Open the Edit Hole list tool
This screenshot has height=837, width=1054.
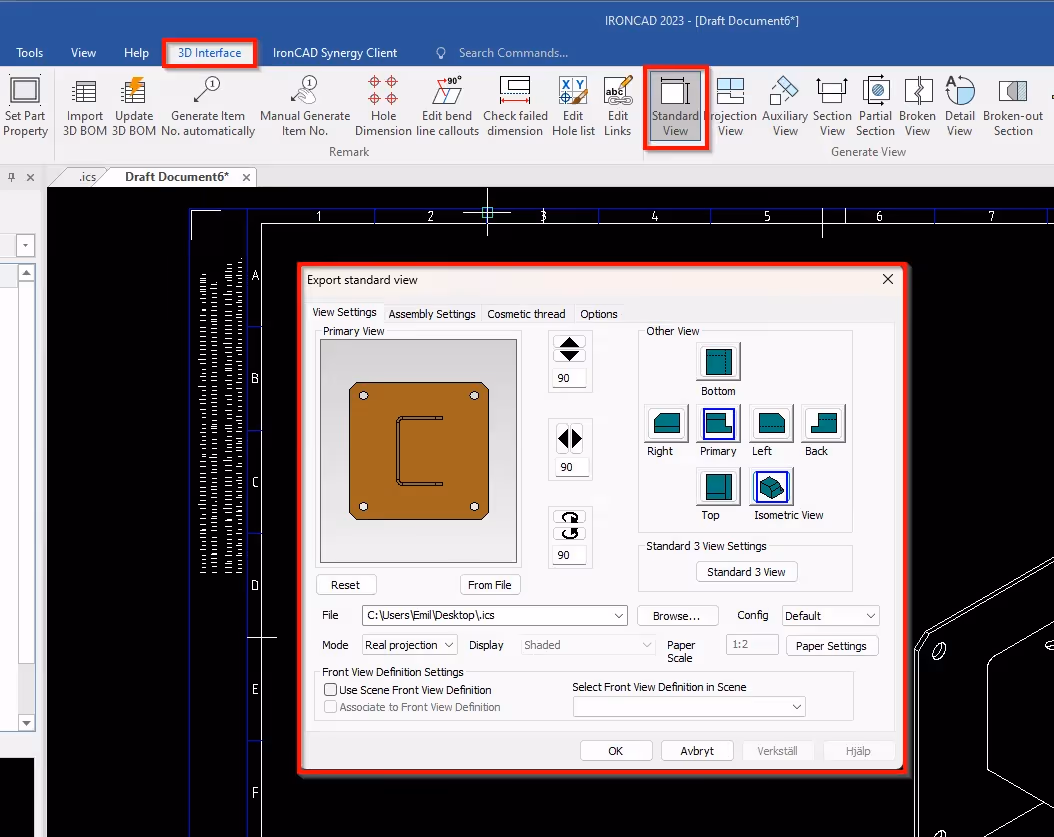coord(573,105)
